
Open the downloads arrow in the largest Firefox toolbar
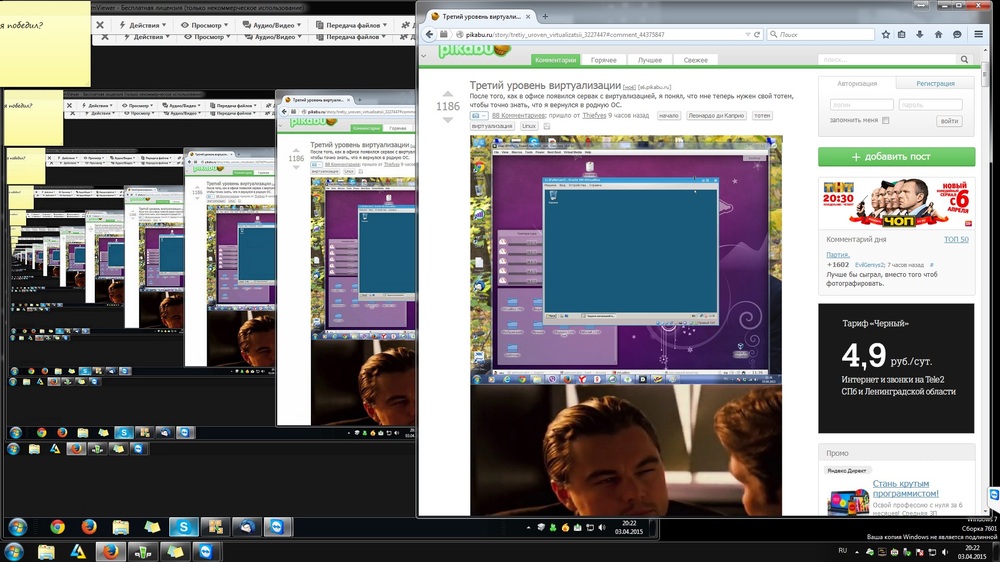921,34
